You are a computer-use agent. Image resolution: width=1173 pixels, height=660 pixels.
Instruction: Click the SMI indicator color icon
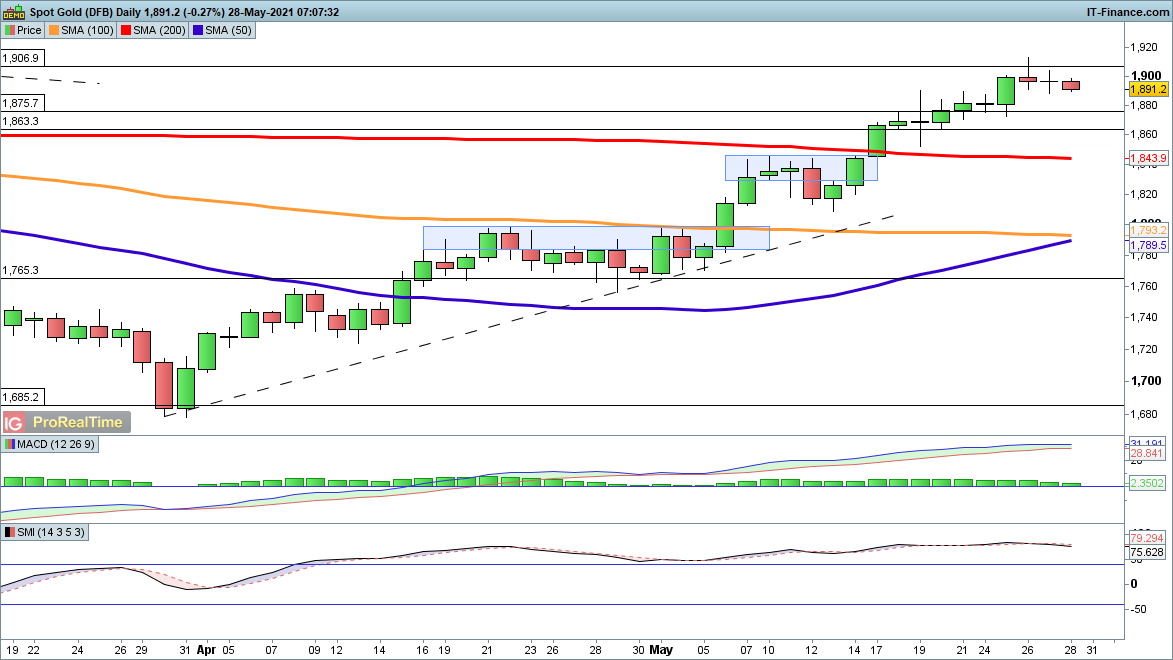point(11,533)
